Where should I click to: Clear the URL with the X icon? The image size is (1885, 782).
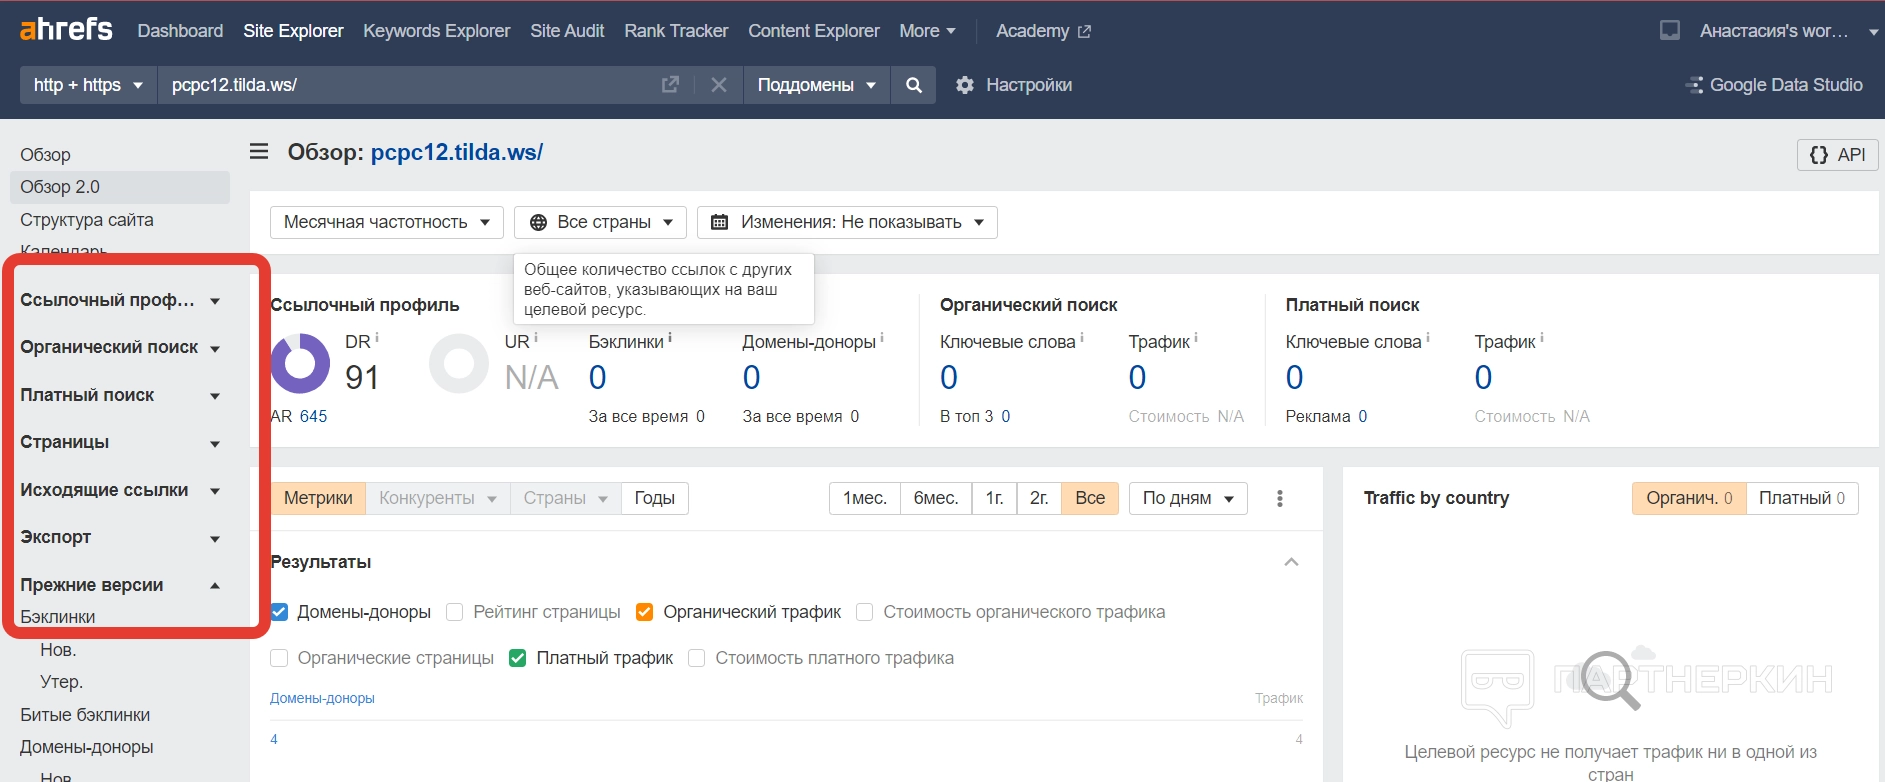pos(718,85)
